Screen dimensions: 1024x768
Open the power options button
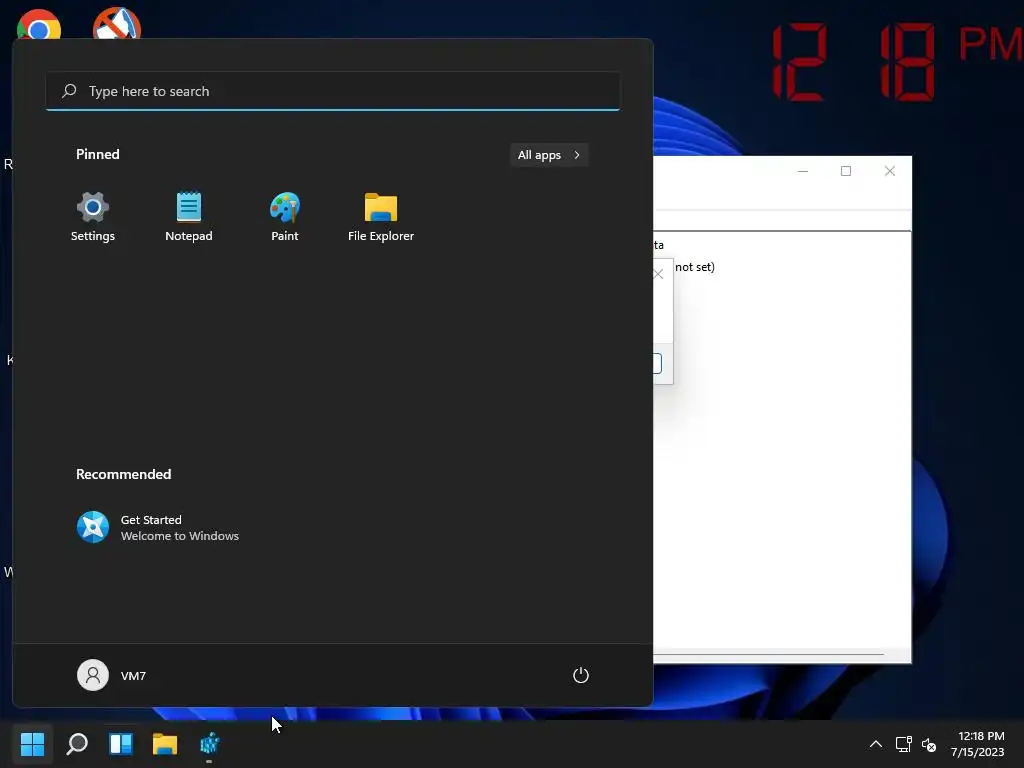(x=581, y=675)
